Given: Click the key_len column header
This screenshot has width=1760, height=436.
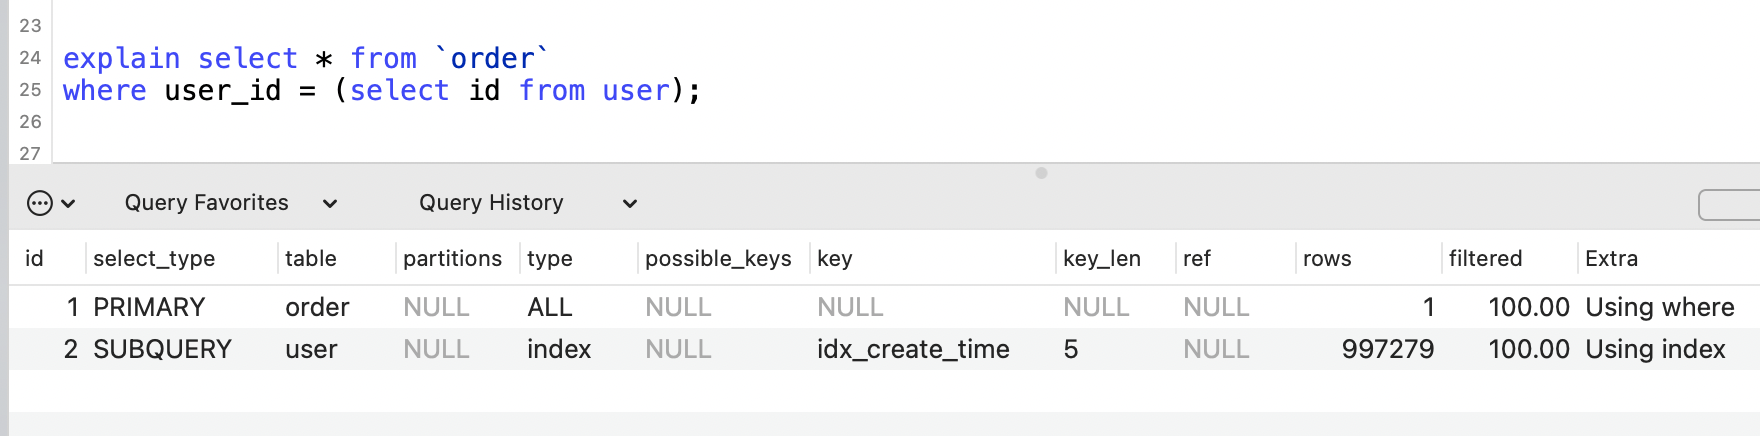Looking at the screenshot, I should tap(1101, 259).
